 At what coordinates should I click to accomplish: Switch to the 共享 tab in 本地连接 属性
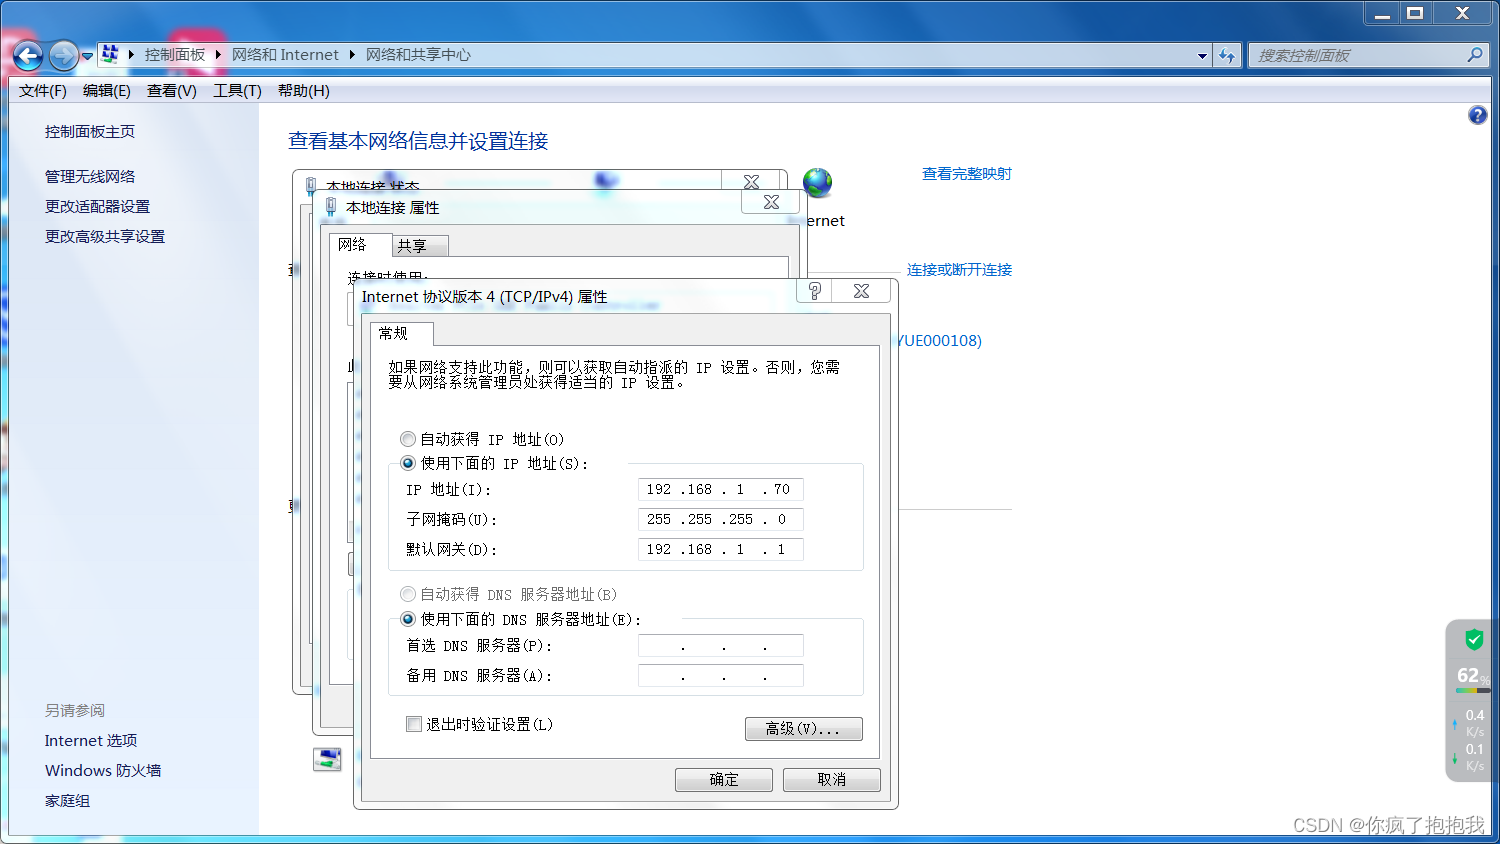[x=420, y=246]
